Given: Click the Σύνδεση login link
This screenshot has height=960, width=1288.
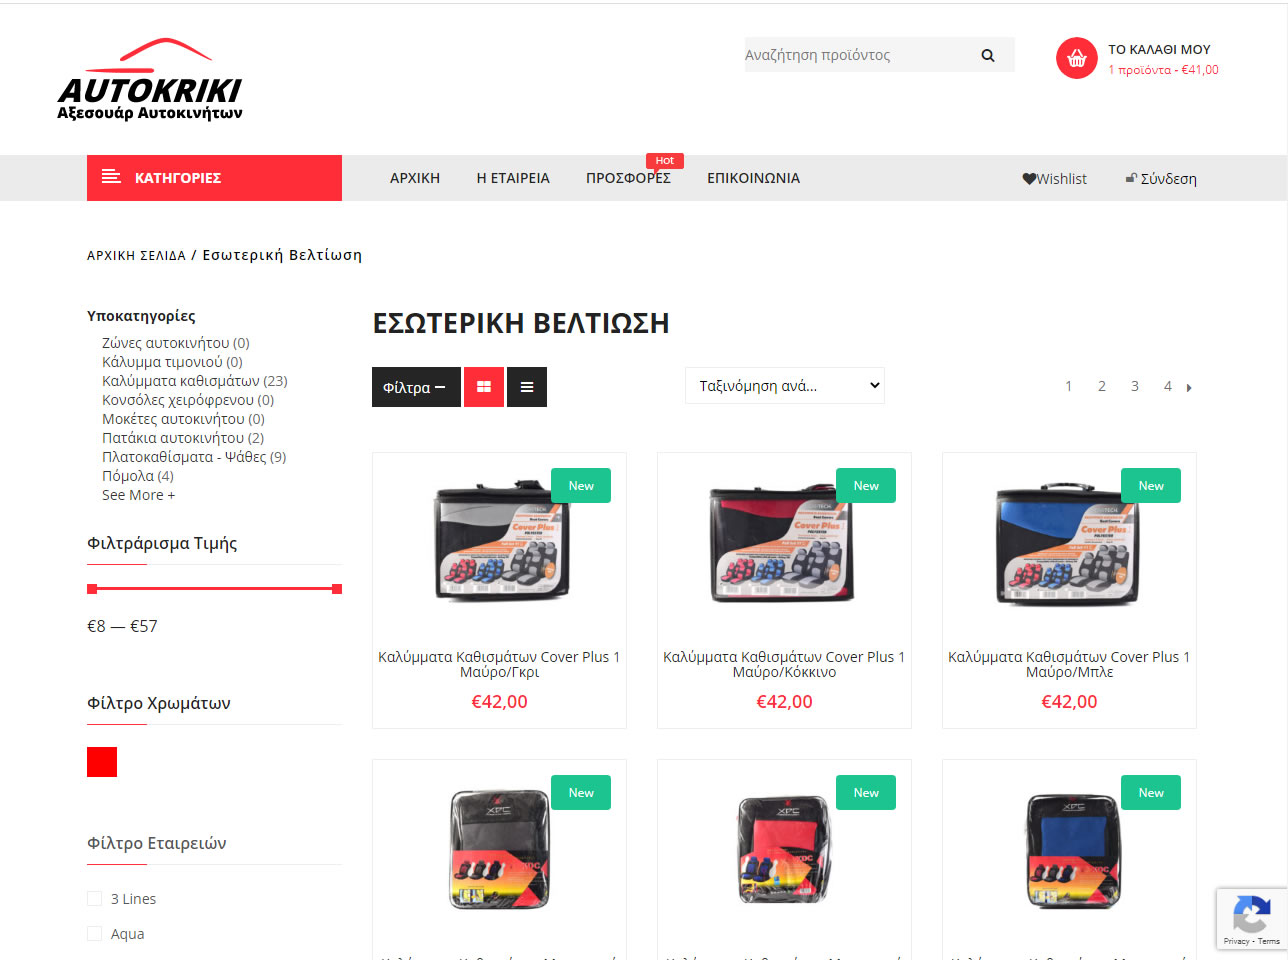Looking at the screenshot, I should point(1161,179).
